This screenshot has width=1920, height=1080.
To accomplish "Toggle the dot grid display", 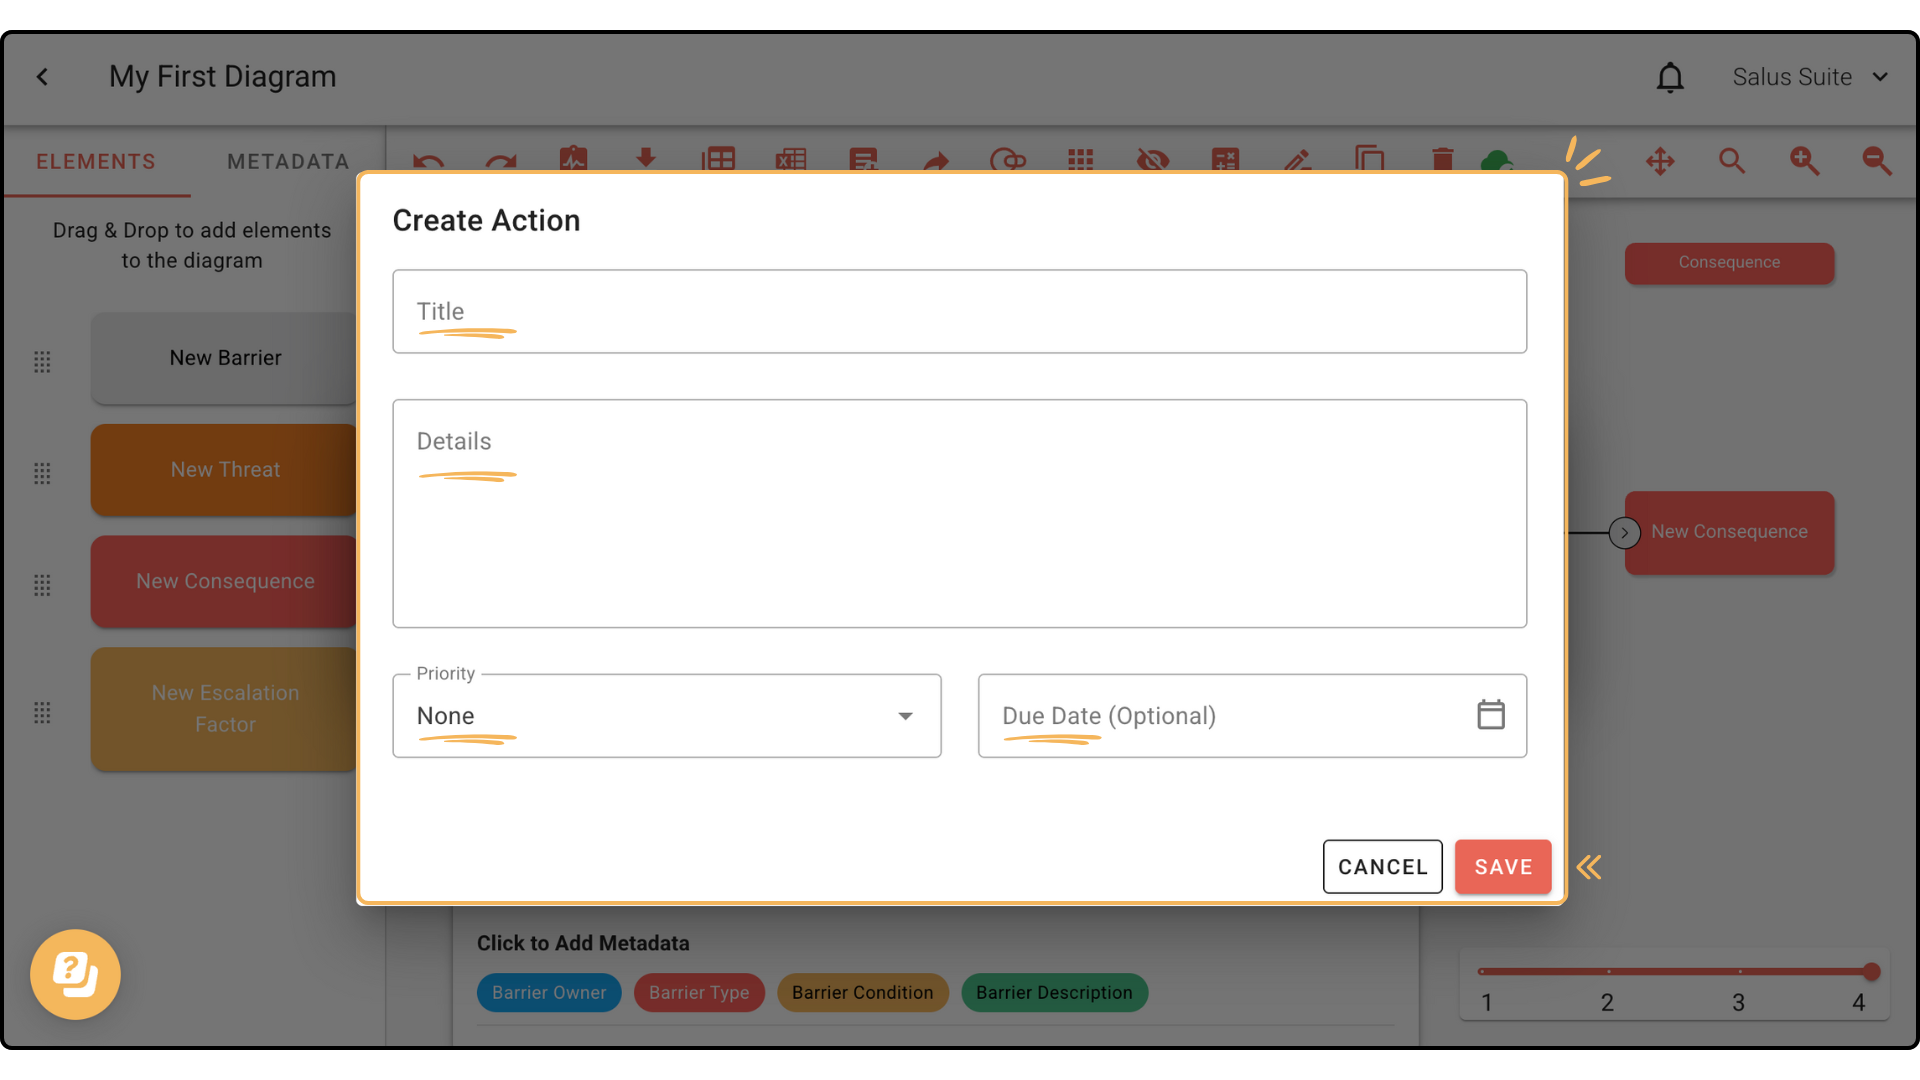I will pyautogui.click(x=1081, y=161).
